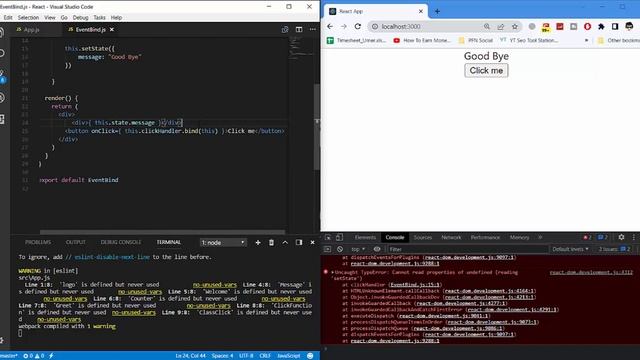The height and width of the screenshot is (360, 640).
Task: Click the errors and warnings status item
Action: click(x=33, y=356)
